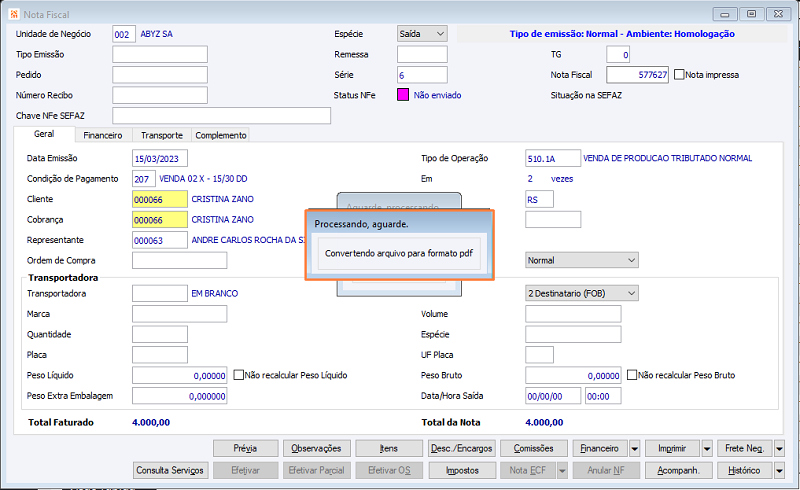The image size is (800, 490).
Task: Enable Não recalcular Peso Líquido checkbox
Action: pos(238,375)
